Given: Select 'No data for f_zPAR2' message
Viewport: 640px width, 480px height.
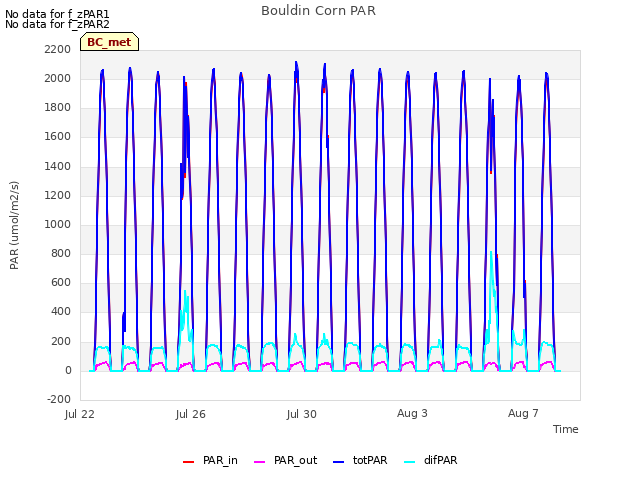Looking at the screenshot, I should 57,24.
